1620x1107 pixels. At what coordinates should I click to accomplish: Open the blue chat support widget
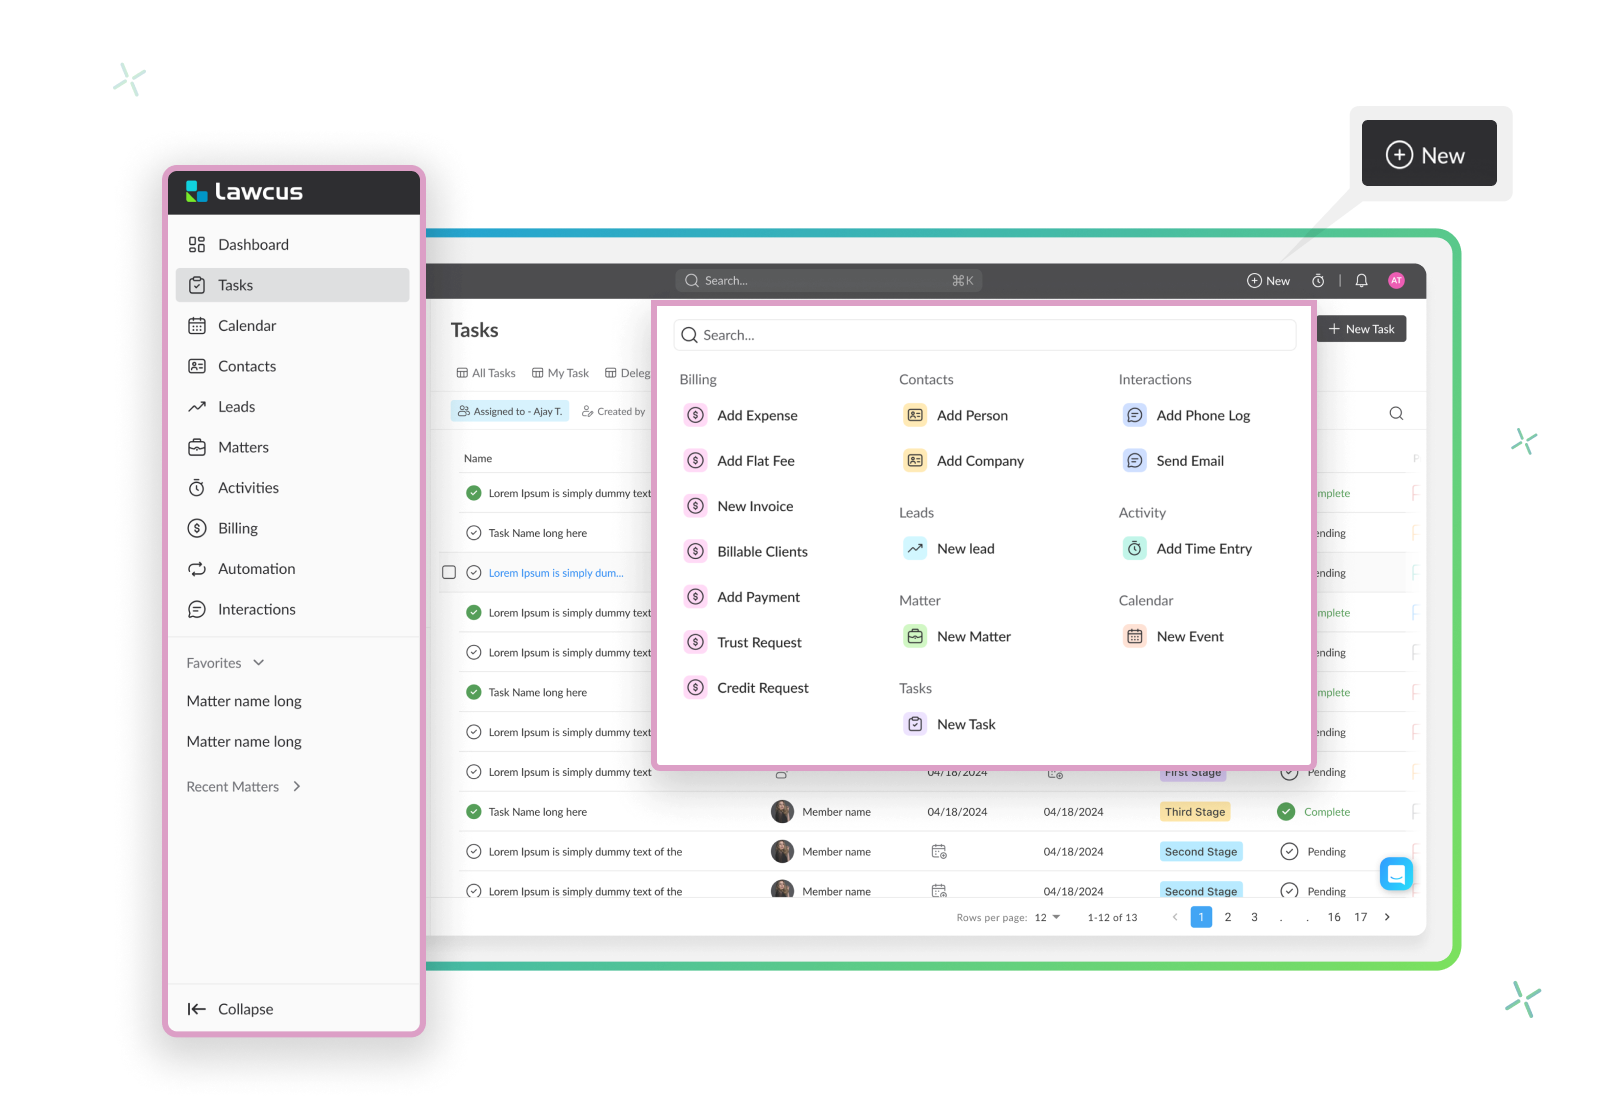pos(1396,874)
